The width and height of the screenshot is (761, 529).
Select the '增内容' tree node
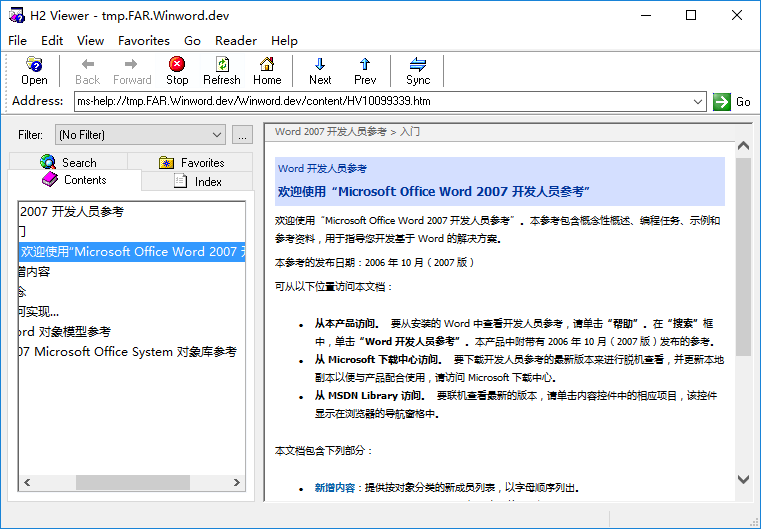click(34, 272)
